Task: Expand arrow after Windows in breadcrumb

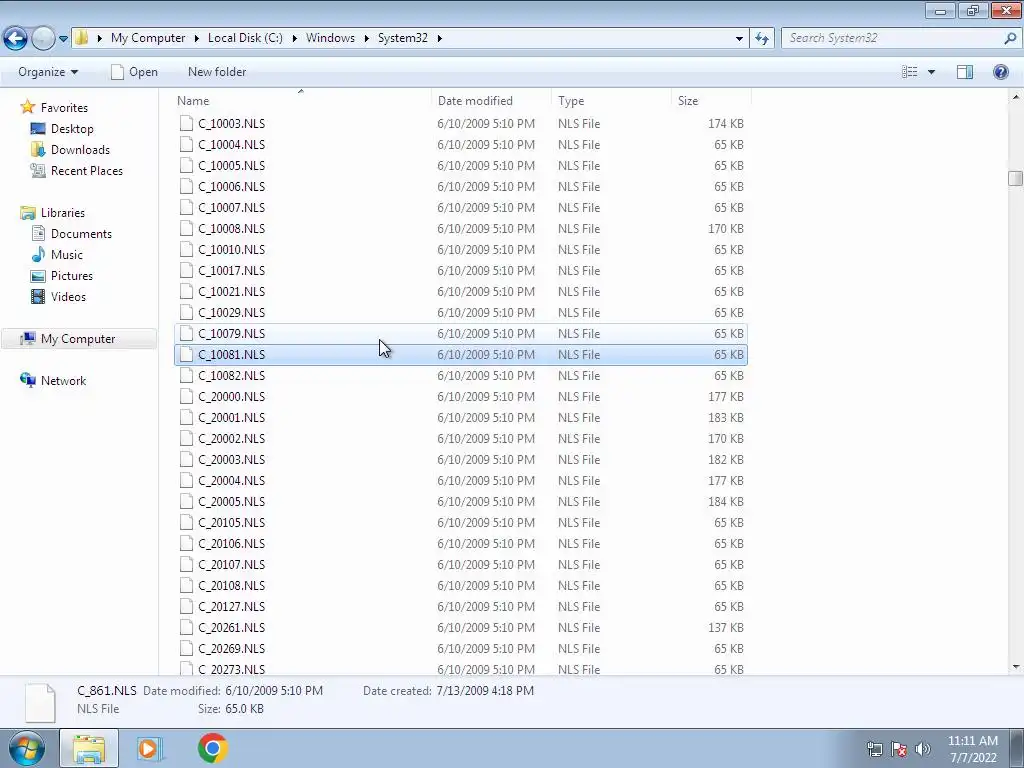Action: [x=366, y=38]
